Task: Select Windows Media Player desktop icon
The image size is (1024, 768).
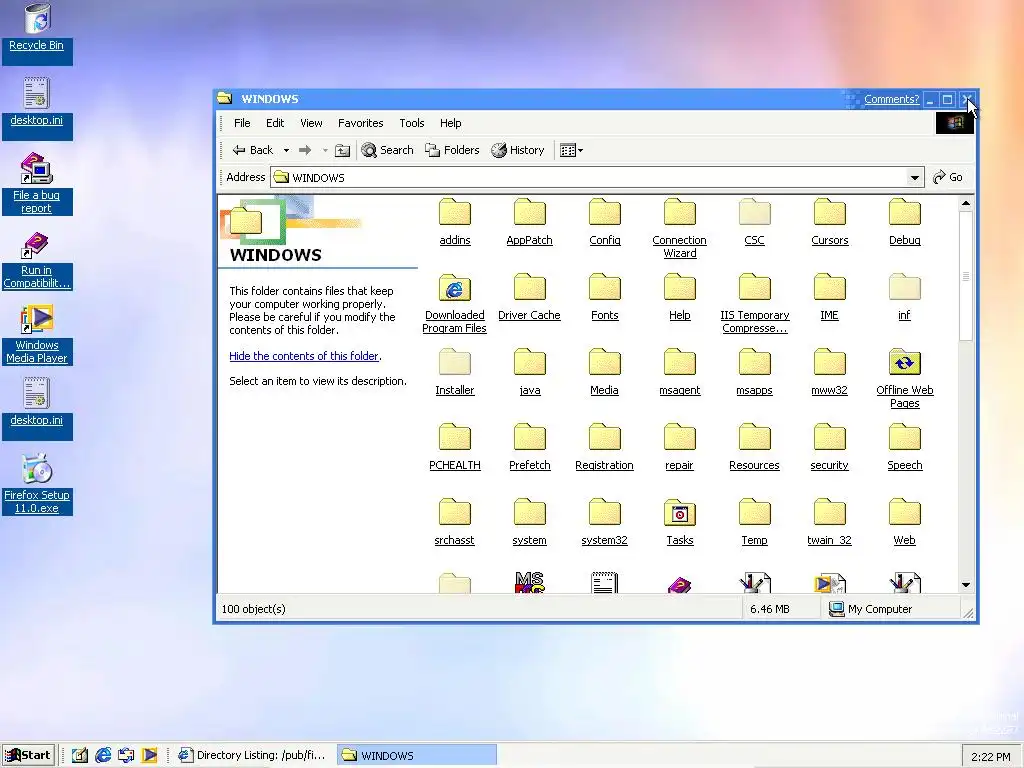Action: (37, 334)
